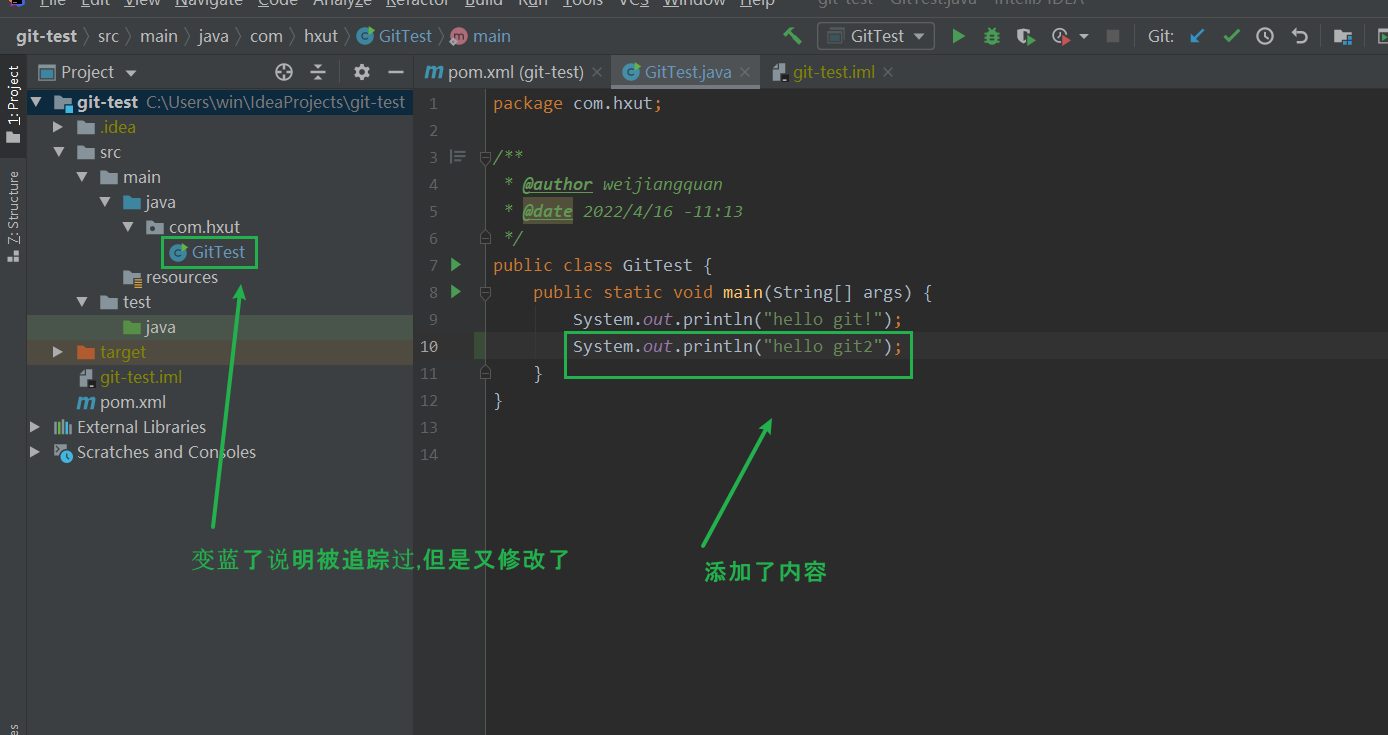This screenshot has height=735, width=1388.
Task: Hide the Project tool window
Action: tap(395, 72)
